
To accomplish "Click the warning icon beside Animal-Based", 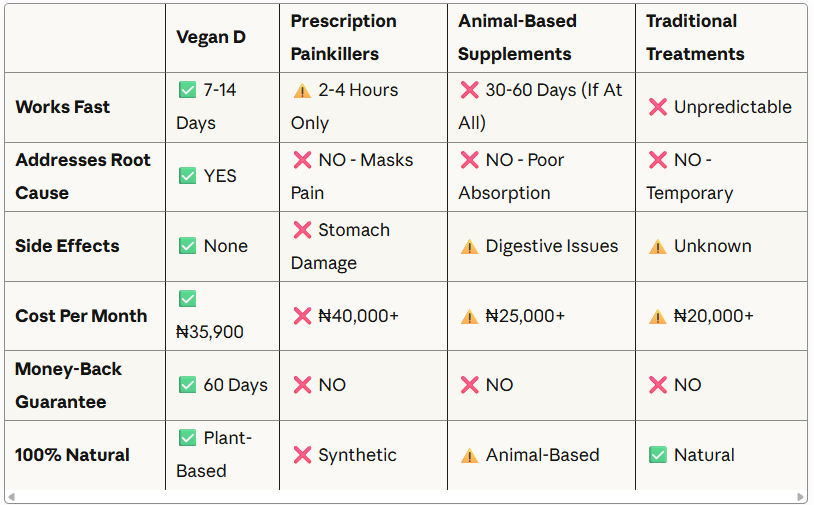I will pos(469,455).
